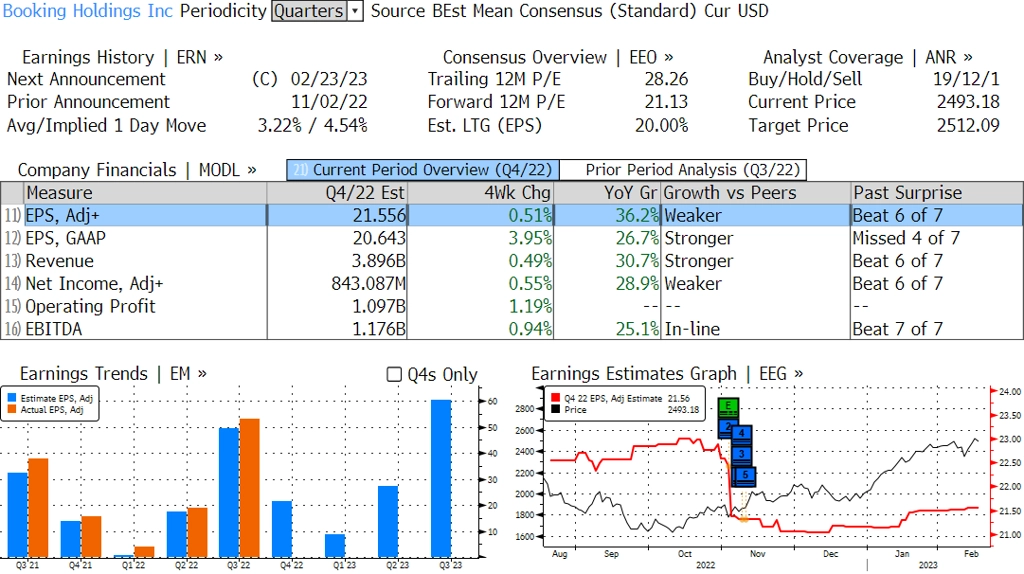Click the Measure column header
The height and width of the screenshot is (574, 1024).
coord(145,193)
